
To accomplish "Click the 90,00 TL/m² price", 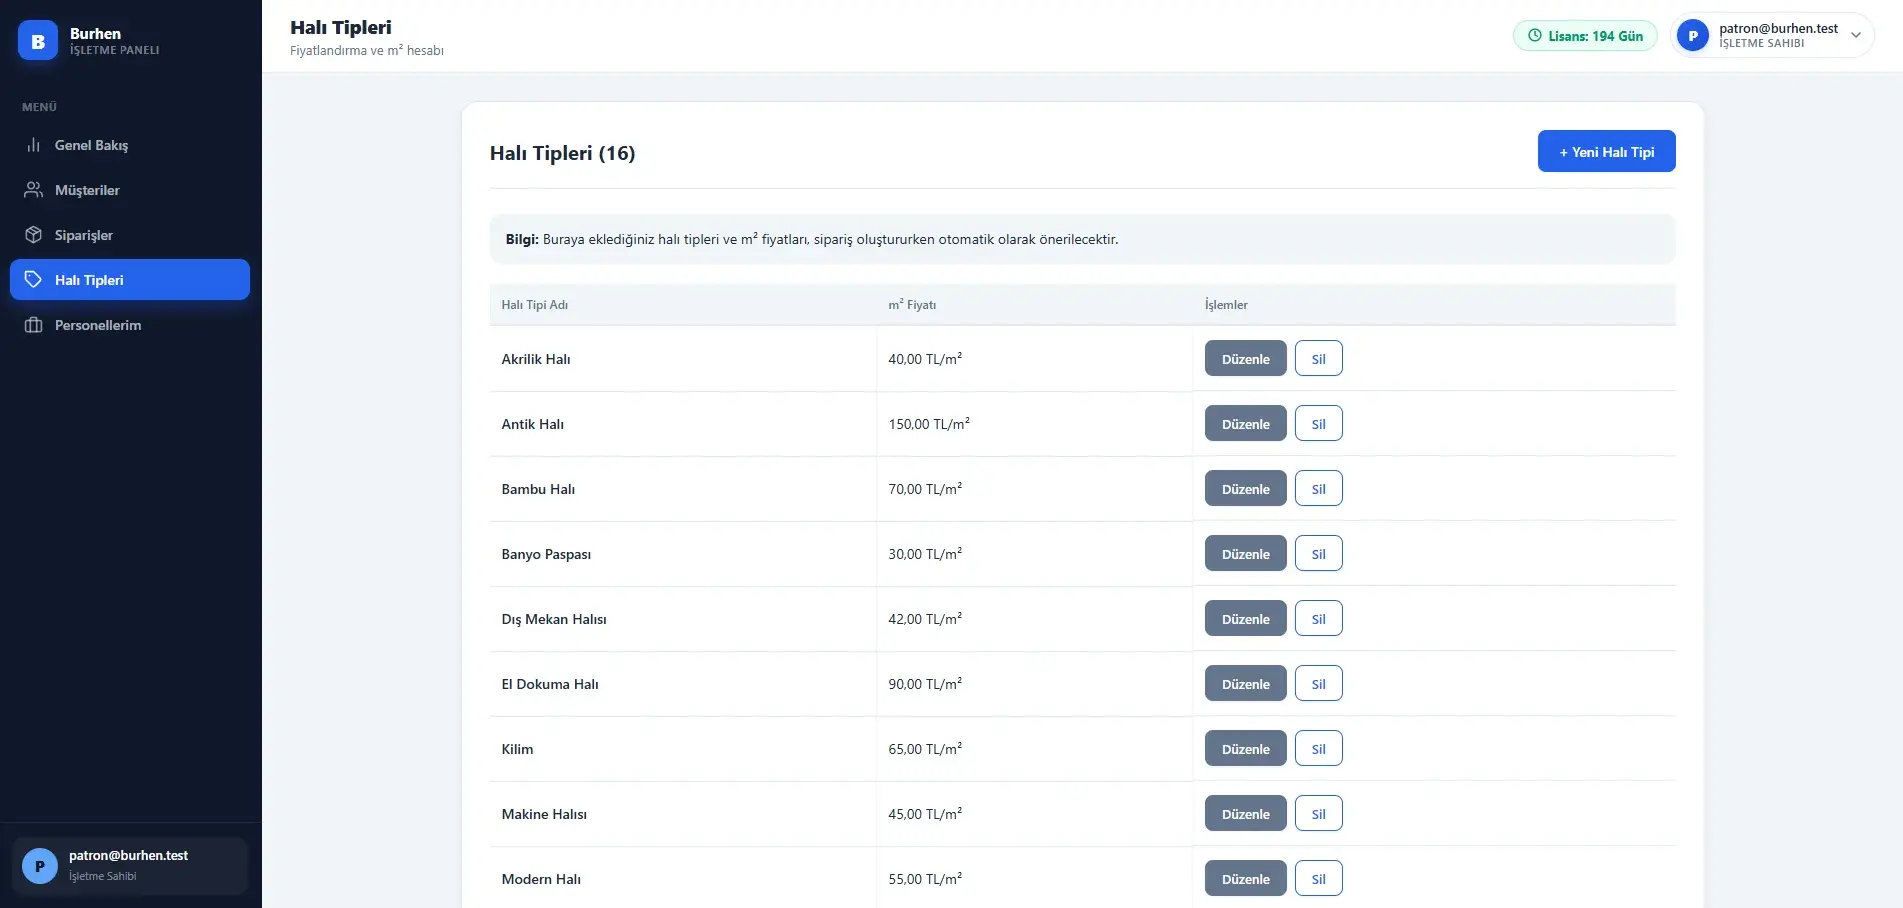I will (925, 683).
